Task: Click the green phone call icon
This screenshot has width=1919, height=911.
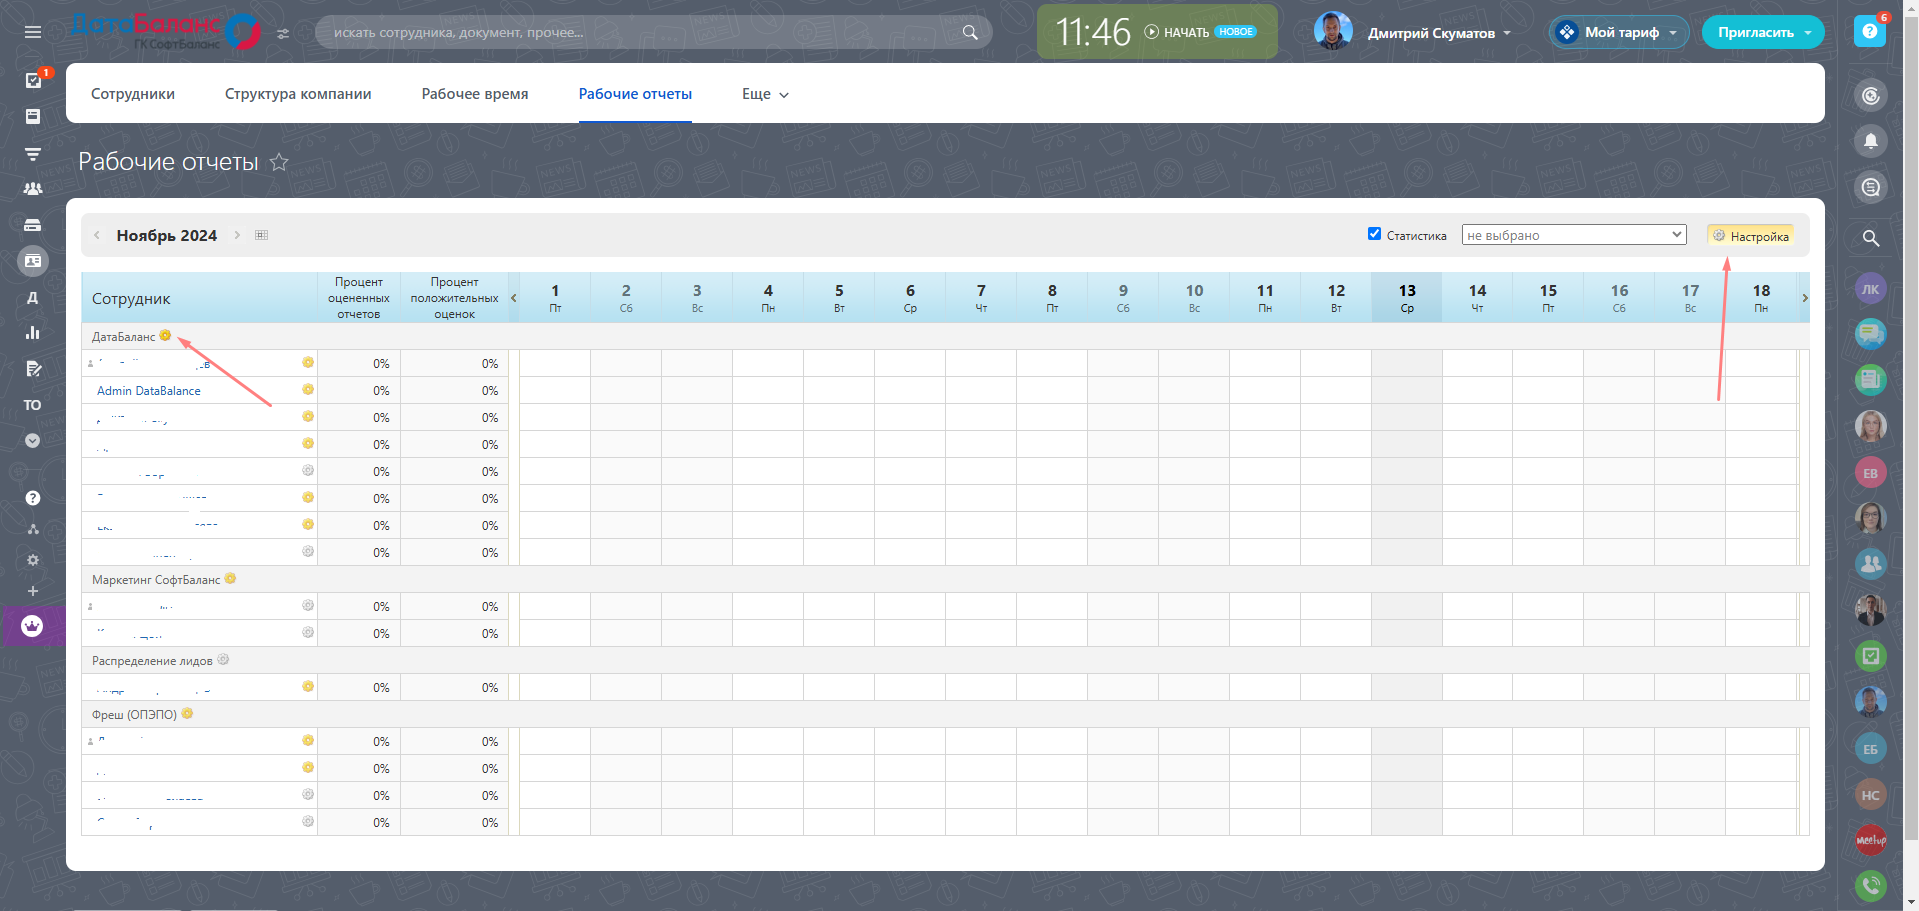Action: click(1870, 885)
